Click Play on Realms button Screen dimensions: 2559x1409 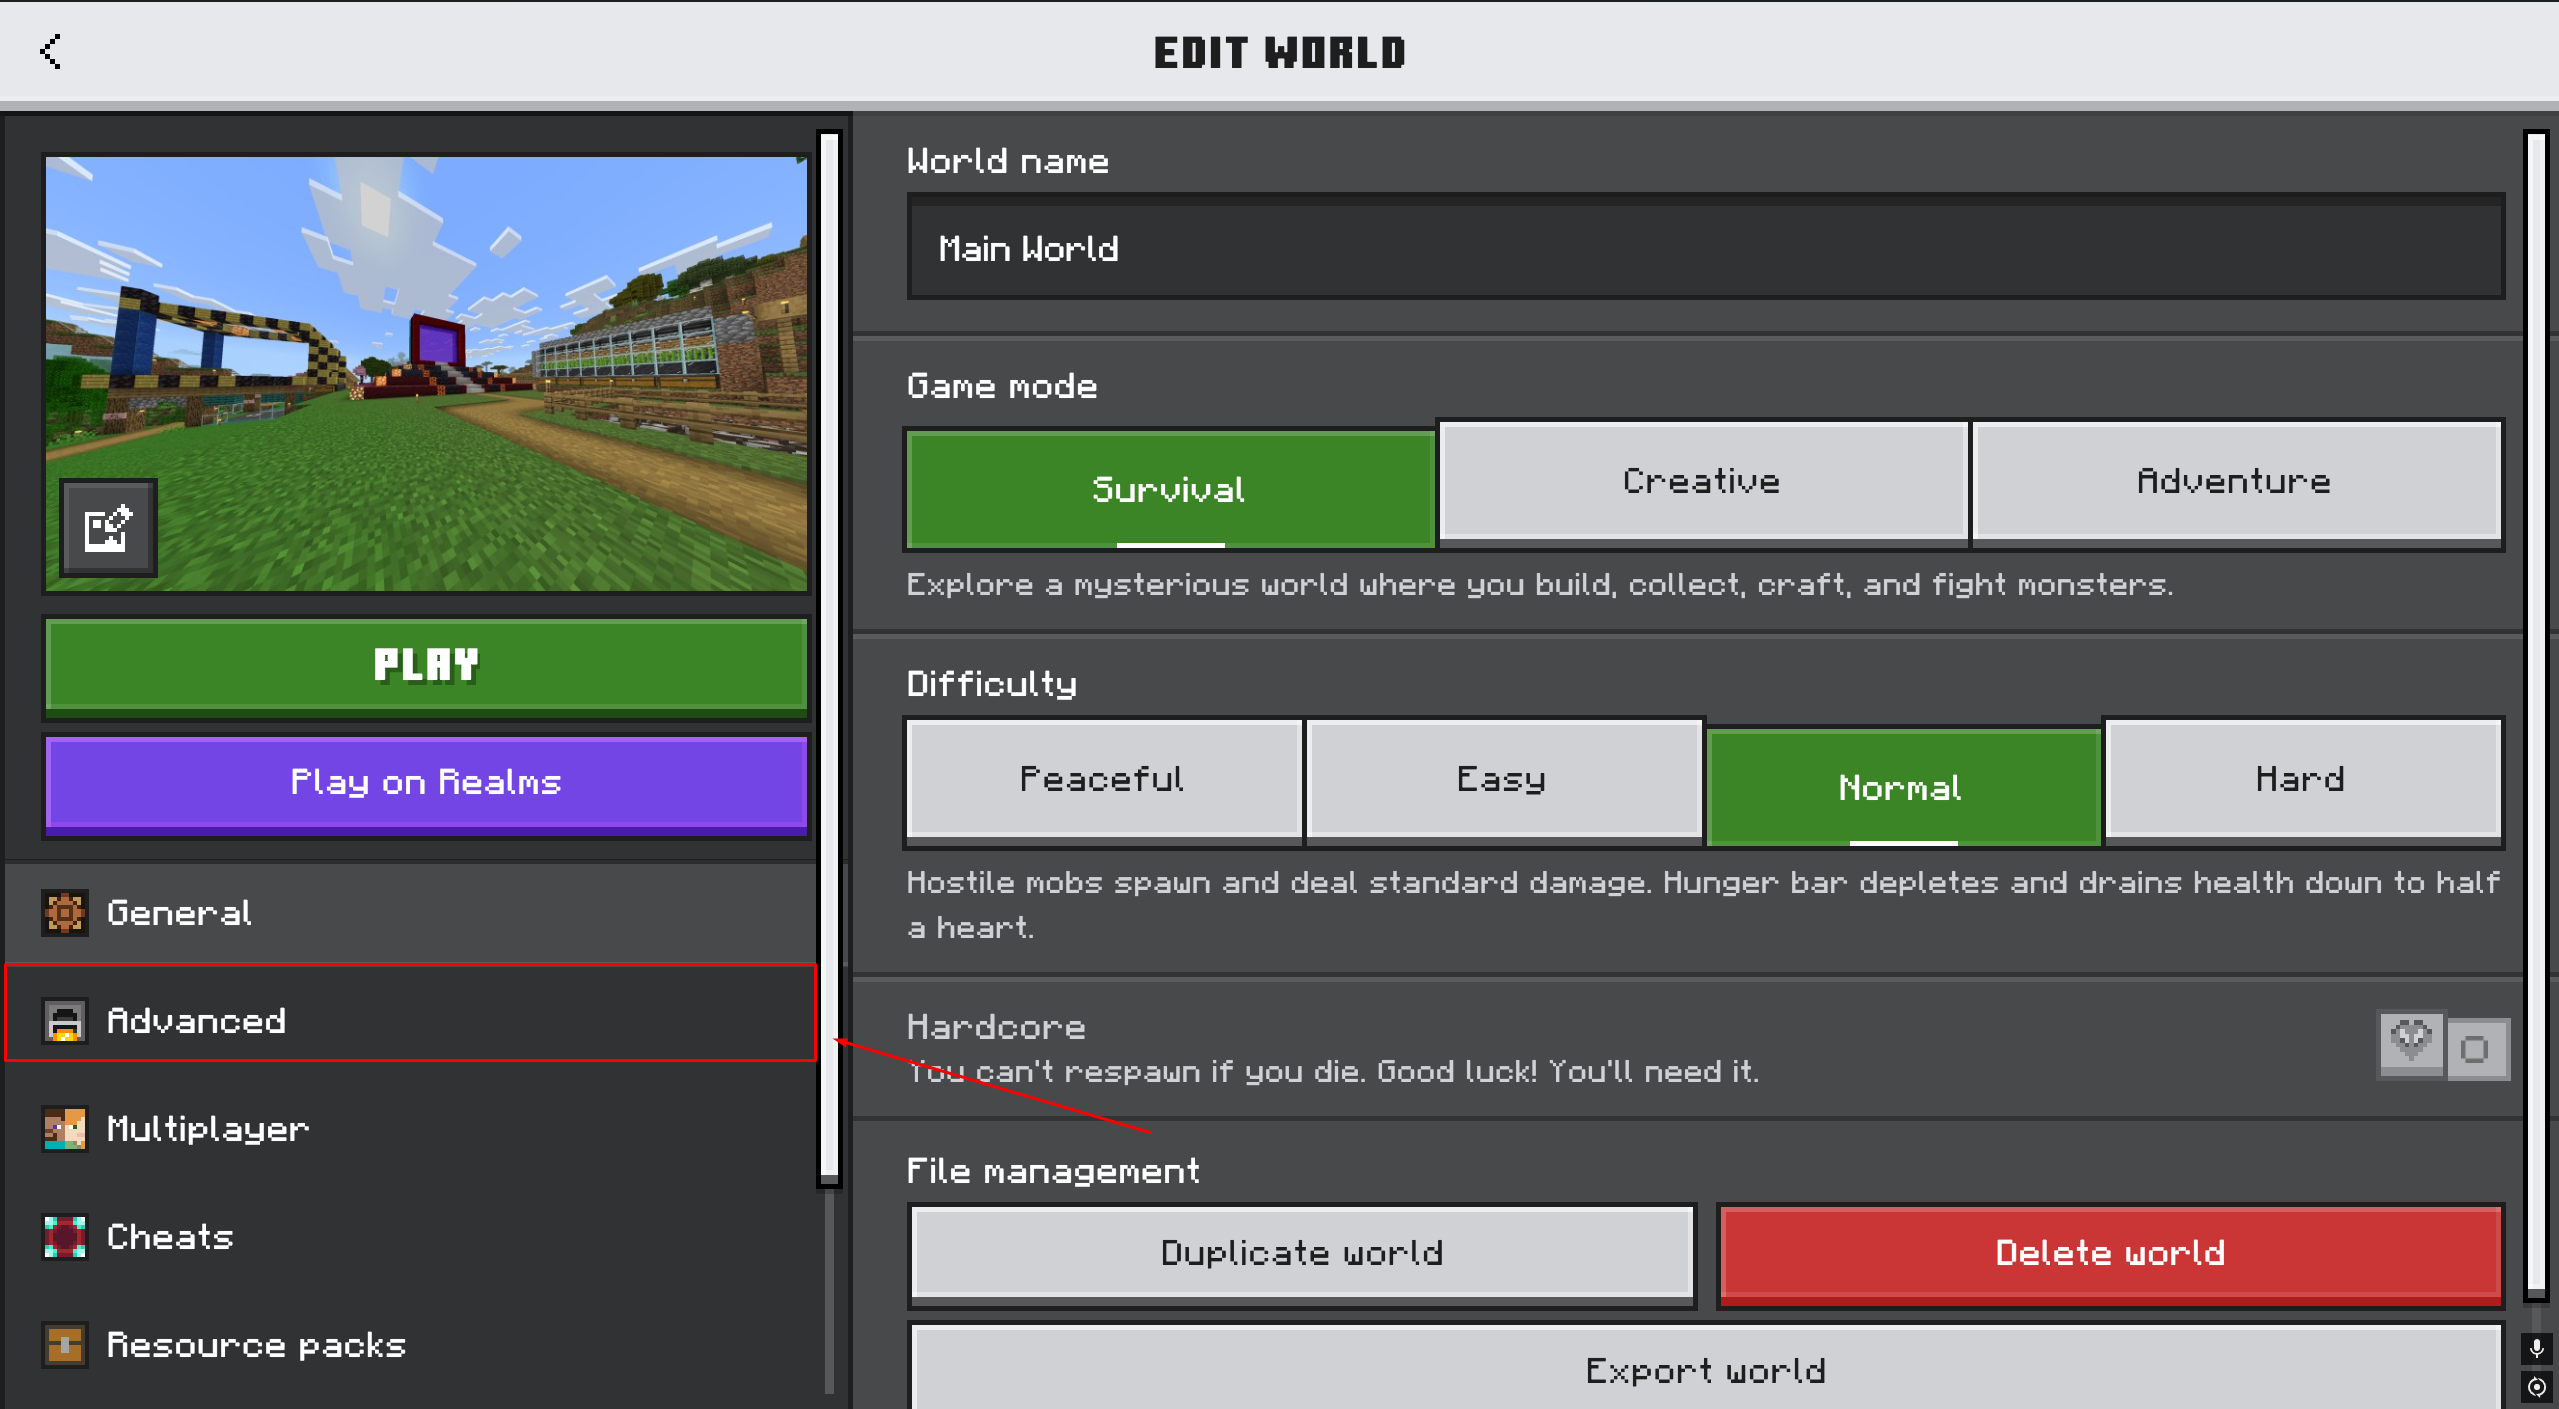(427, 783)
